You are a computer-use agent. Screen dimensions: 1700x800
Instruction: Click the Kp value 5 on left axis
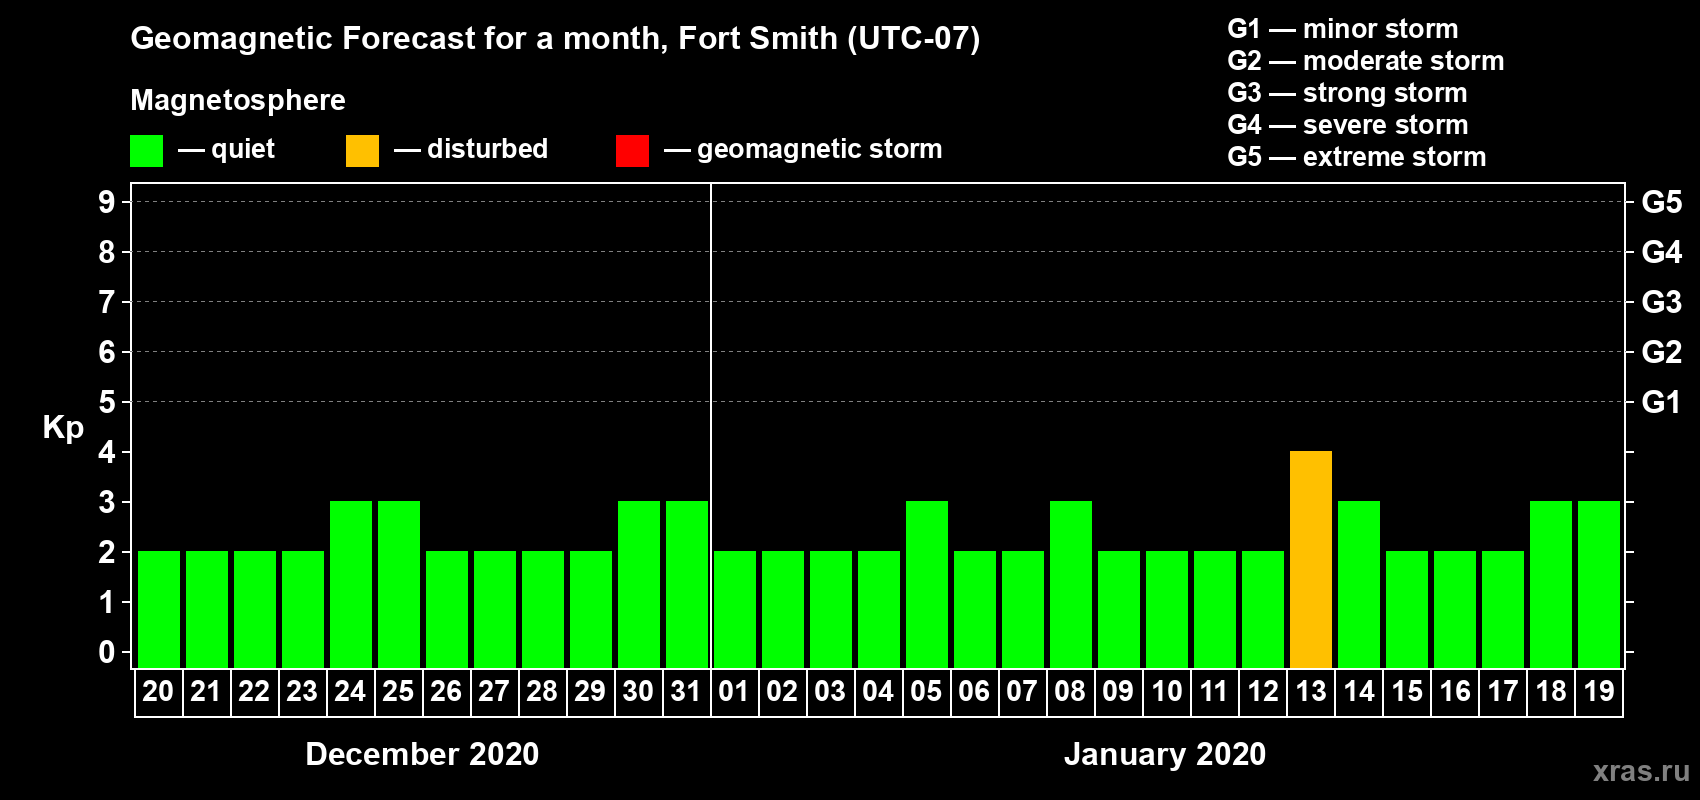[x=107, y=402]
